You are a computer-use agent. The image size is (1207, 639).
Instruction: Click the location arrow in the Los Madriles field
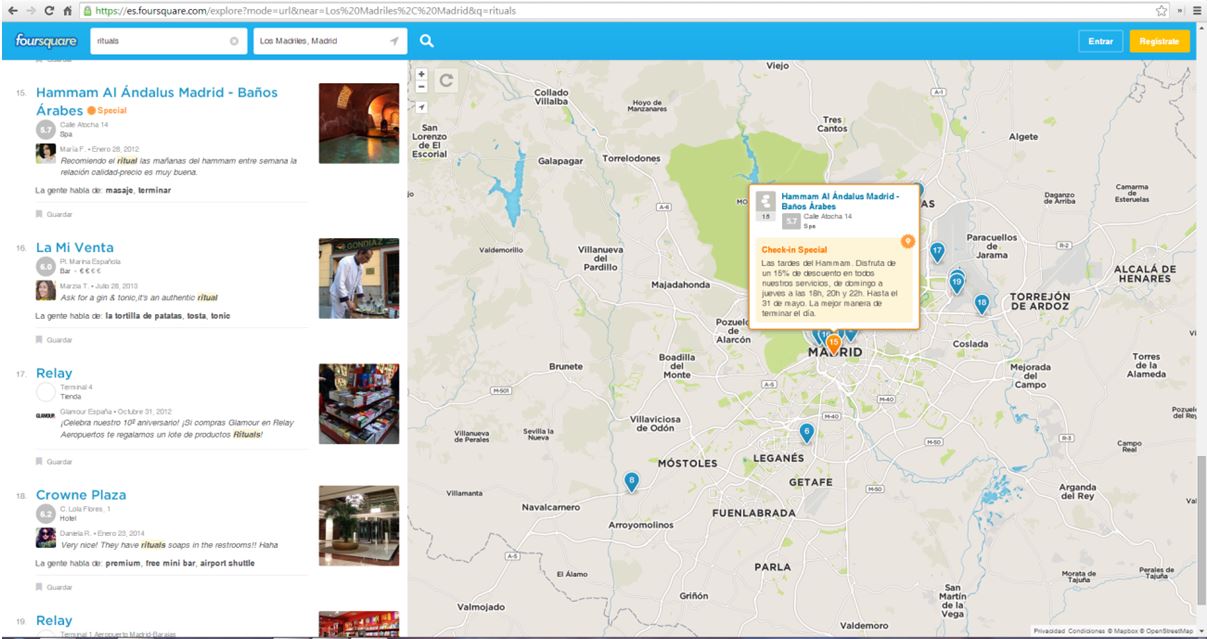pos(394,41)
